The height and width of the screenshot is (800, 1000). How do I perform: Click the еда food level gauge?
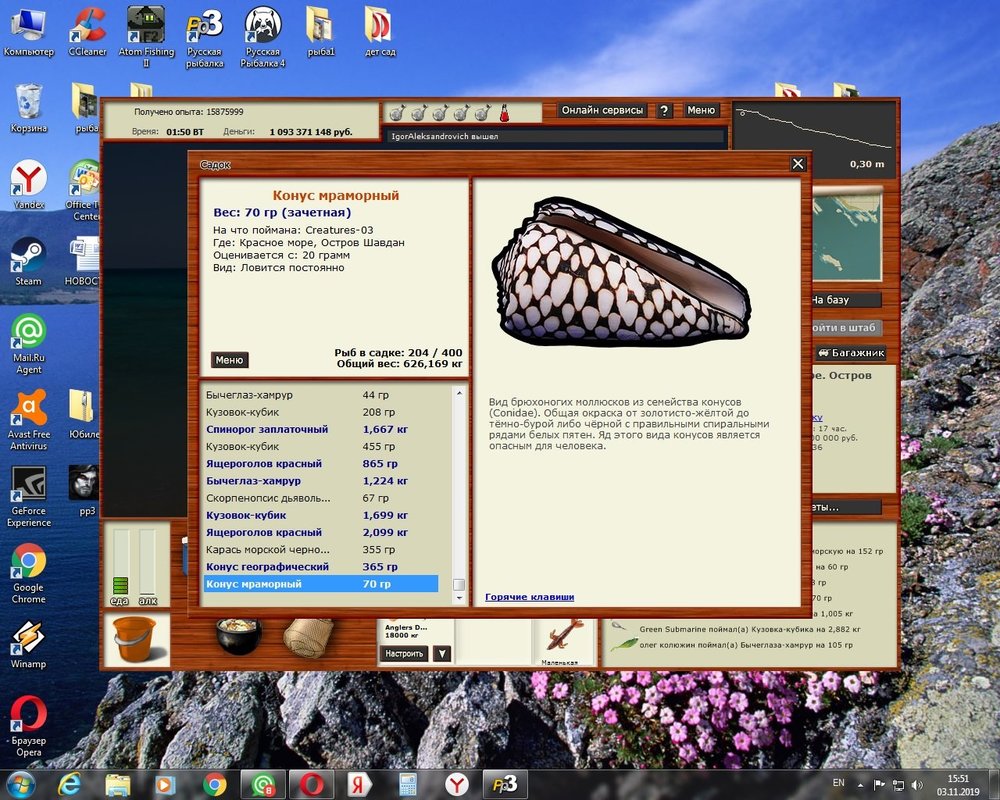[x=121, y=567]
